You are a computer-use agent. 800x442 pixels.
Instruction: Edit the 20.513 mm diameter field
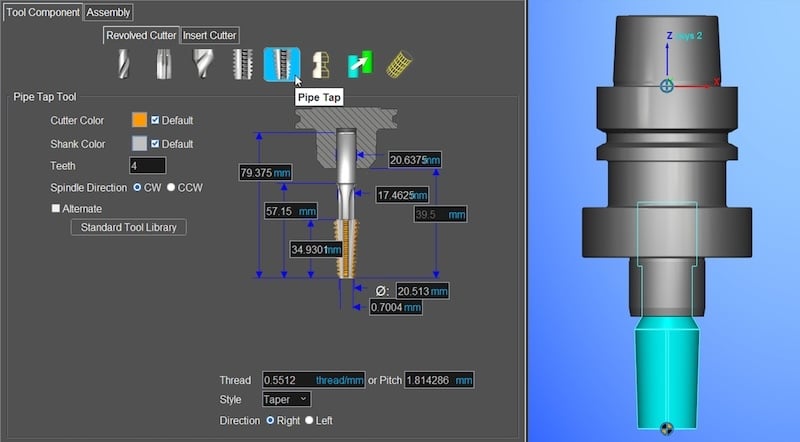tap(422, 291)
